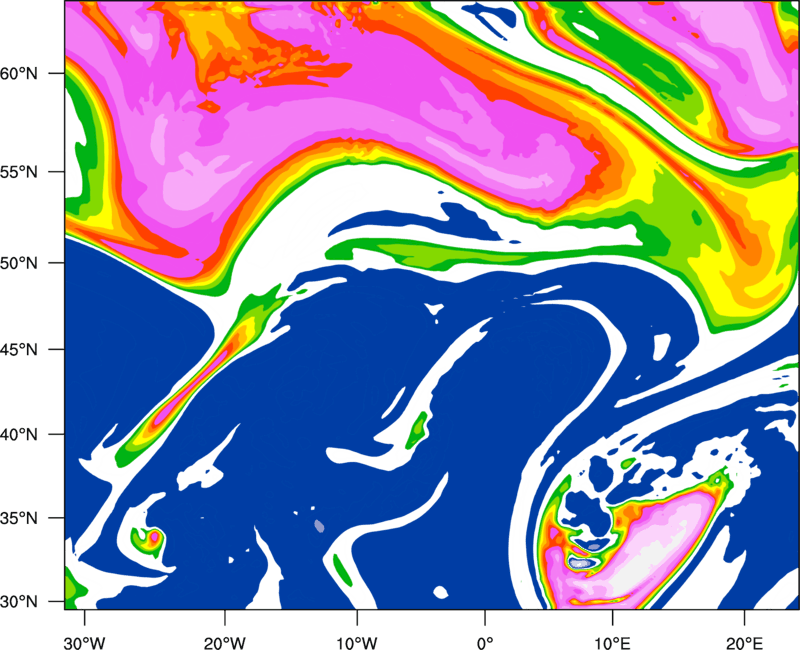
Task: Click the 30°W longitude label
Action: point(85,643)
